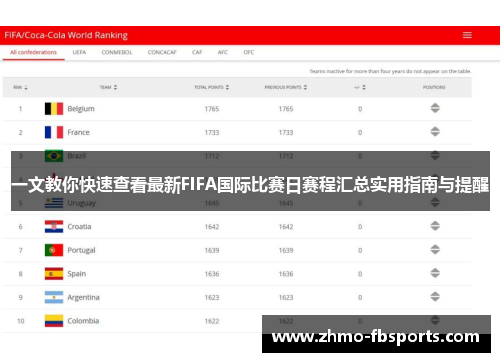This screenshot has width=500, height=362.
Task: Switch to the OFC tab
Action: click(x=249, y=52)
